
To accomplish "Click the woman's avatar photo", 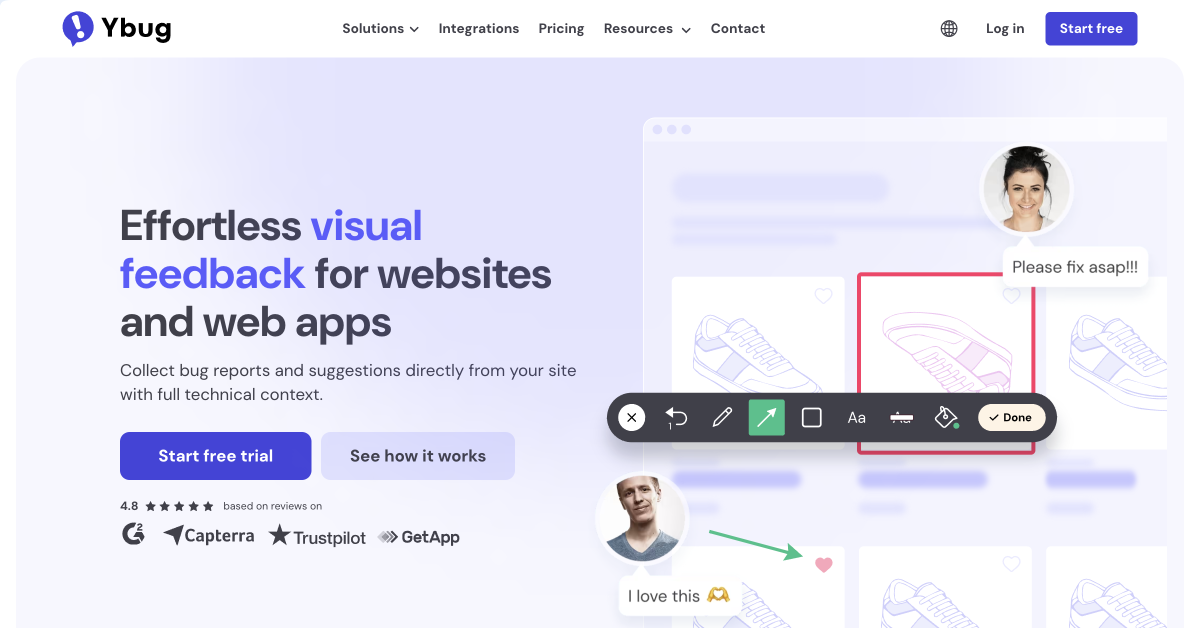I will (x=1026, y=188).
